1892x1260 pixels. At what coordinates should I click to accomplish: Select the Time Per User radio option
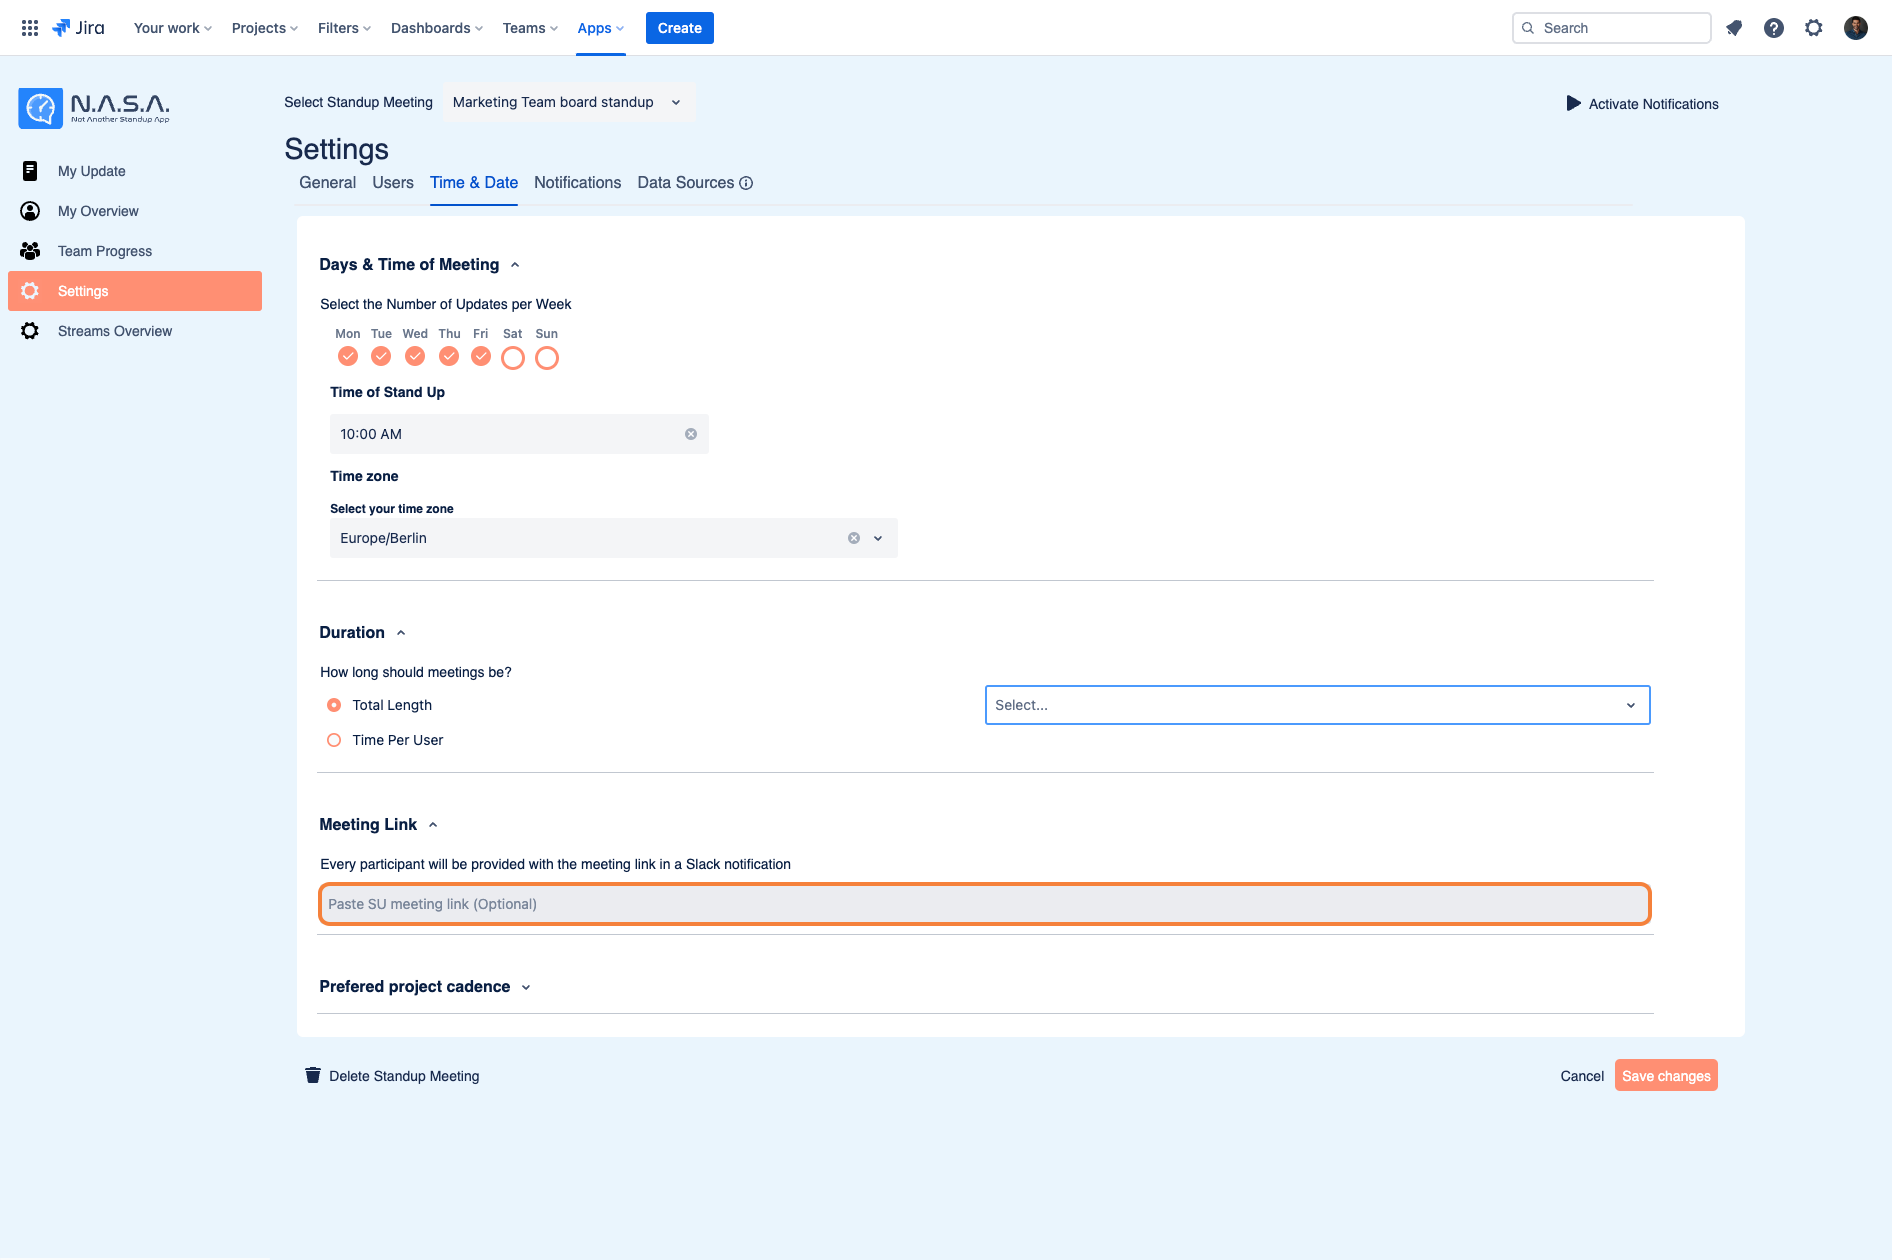tap(334, 740)
